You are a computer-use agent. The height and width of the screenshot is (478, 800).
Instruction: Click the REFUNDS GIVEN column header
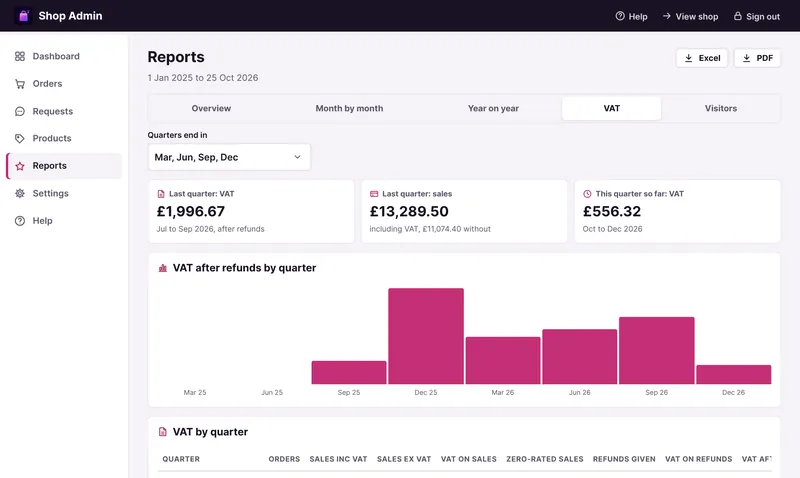[624, 459]
